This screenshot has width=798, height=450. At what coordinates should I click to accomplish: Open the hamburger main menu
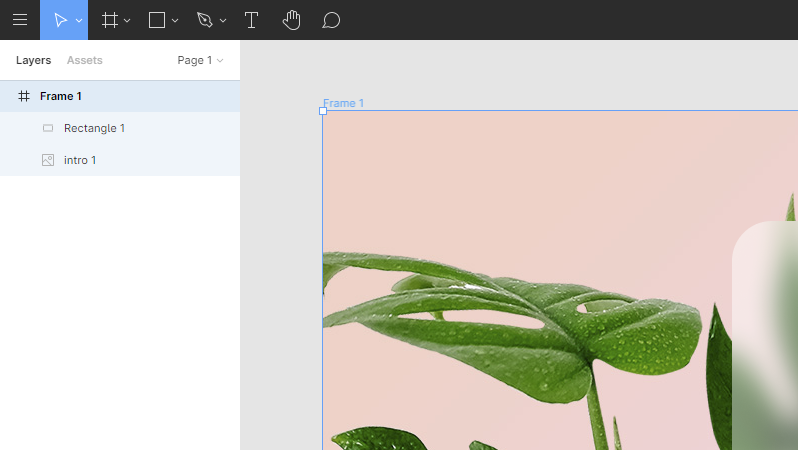pos(20,20)
